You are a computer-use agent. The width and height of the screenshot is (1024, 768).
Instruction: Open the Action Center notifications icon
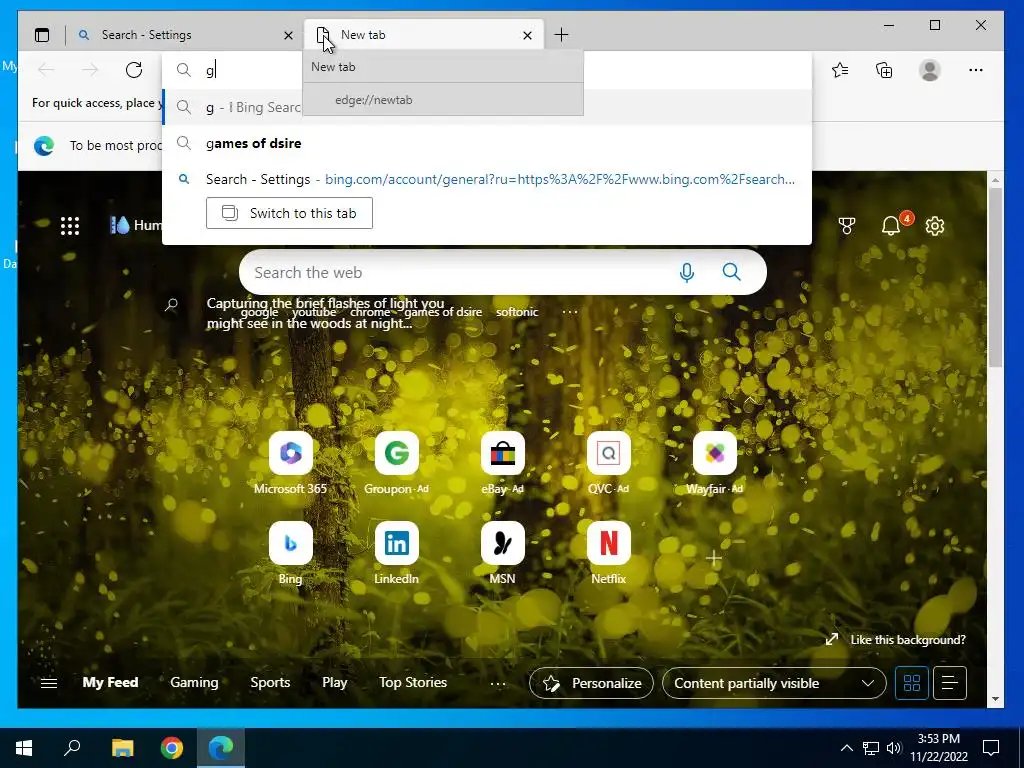(x=991, y=748)
